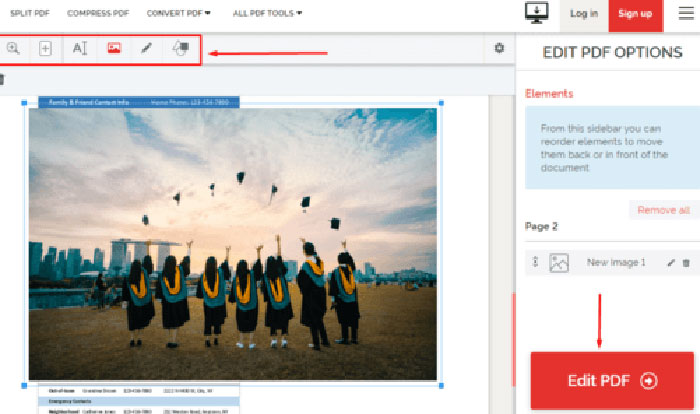The height and width of the screenshot is (414, 700).
Task: Open the settings gear icon
Action: pos(500,48)
